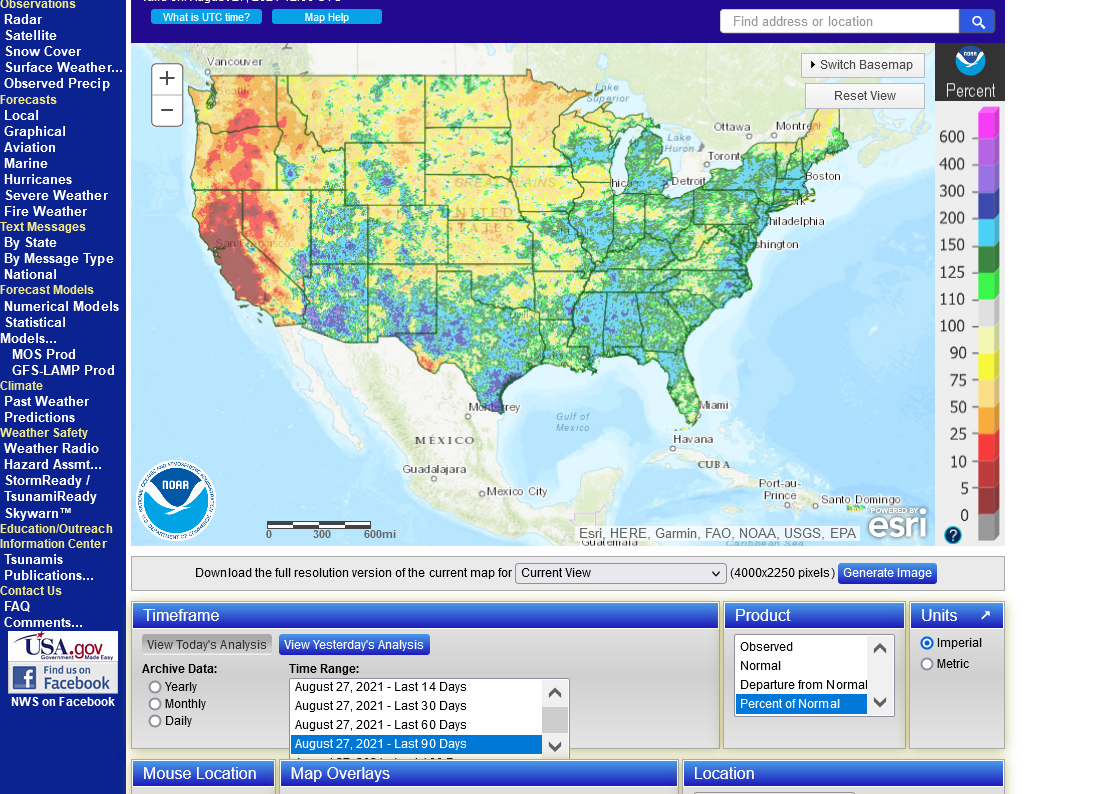Open the Past Weather sidebar link
Screen dimensions: 1101x794
[x=46, y=402]
